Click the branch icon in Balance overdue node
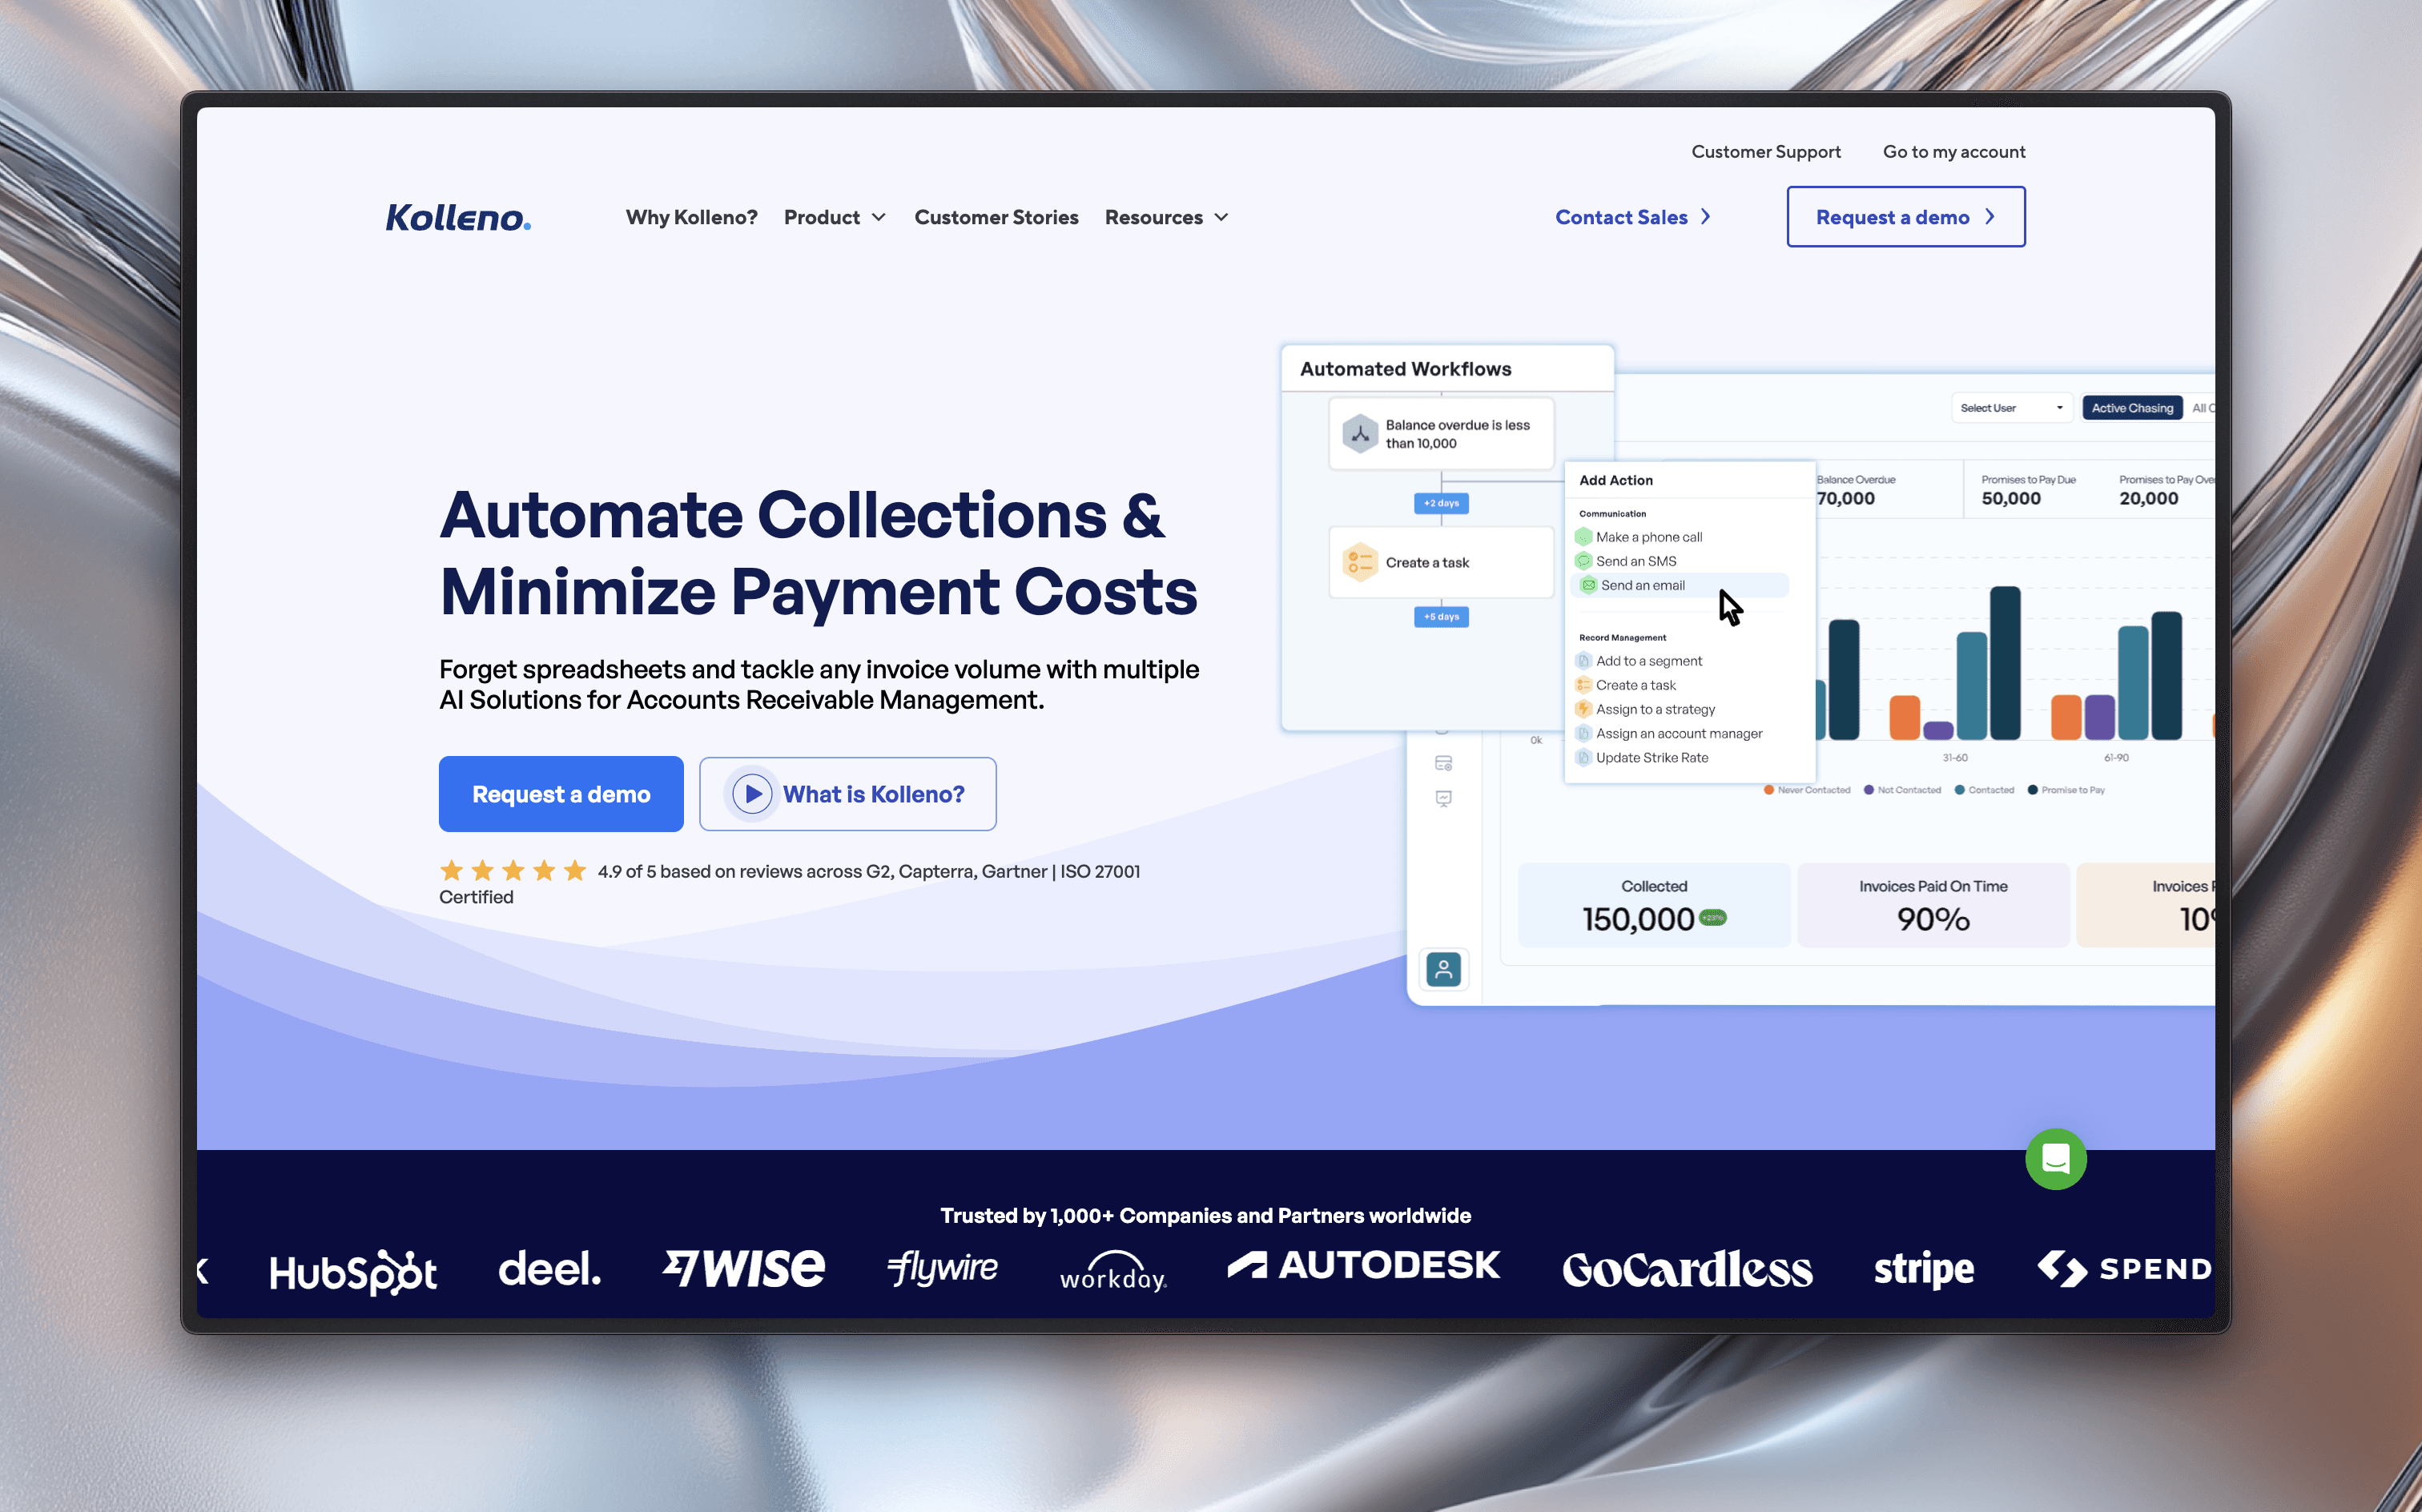This screenshot has width=2422, height=1512. 1360,434
